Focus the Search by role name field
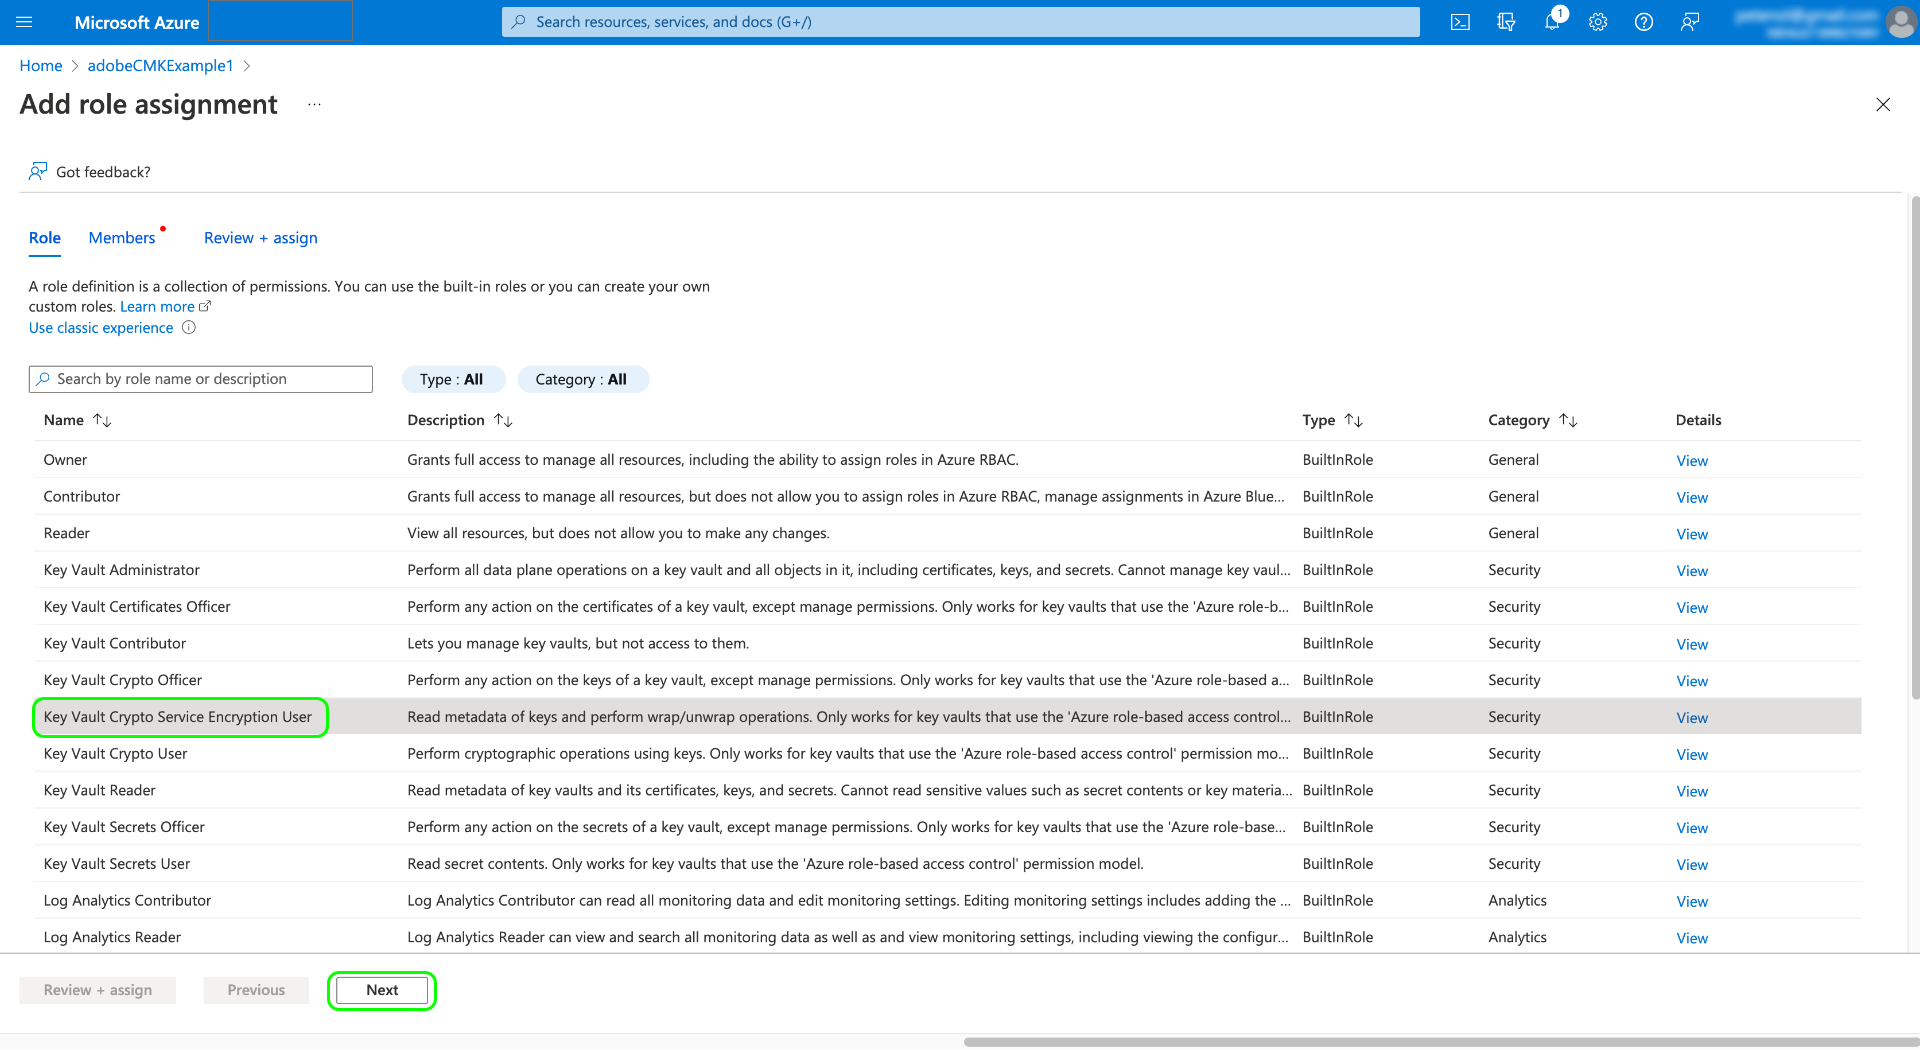Viewport: 1920px width, 1050px height. [x=201, y=379]
